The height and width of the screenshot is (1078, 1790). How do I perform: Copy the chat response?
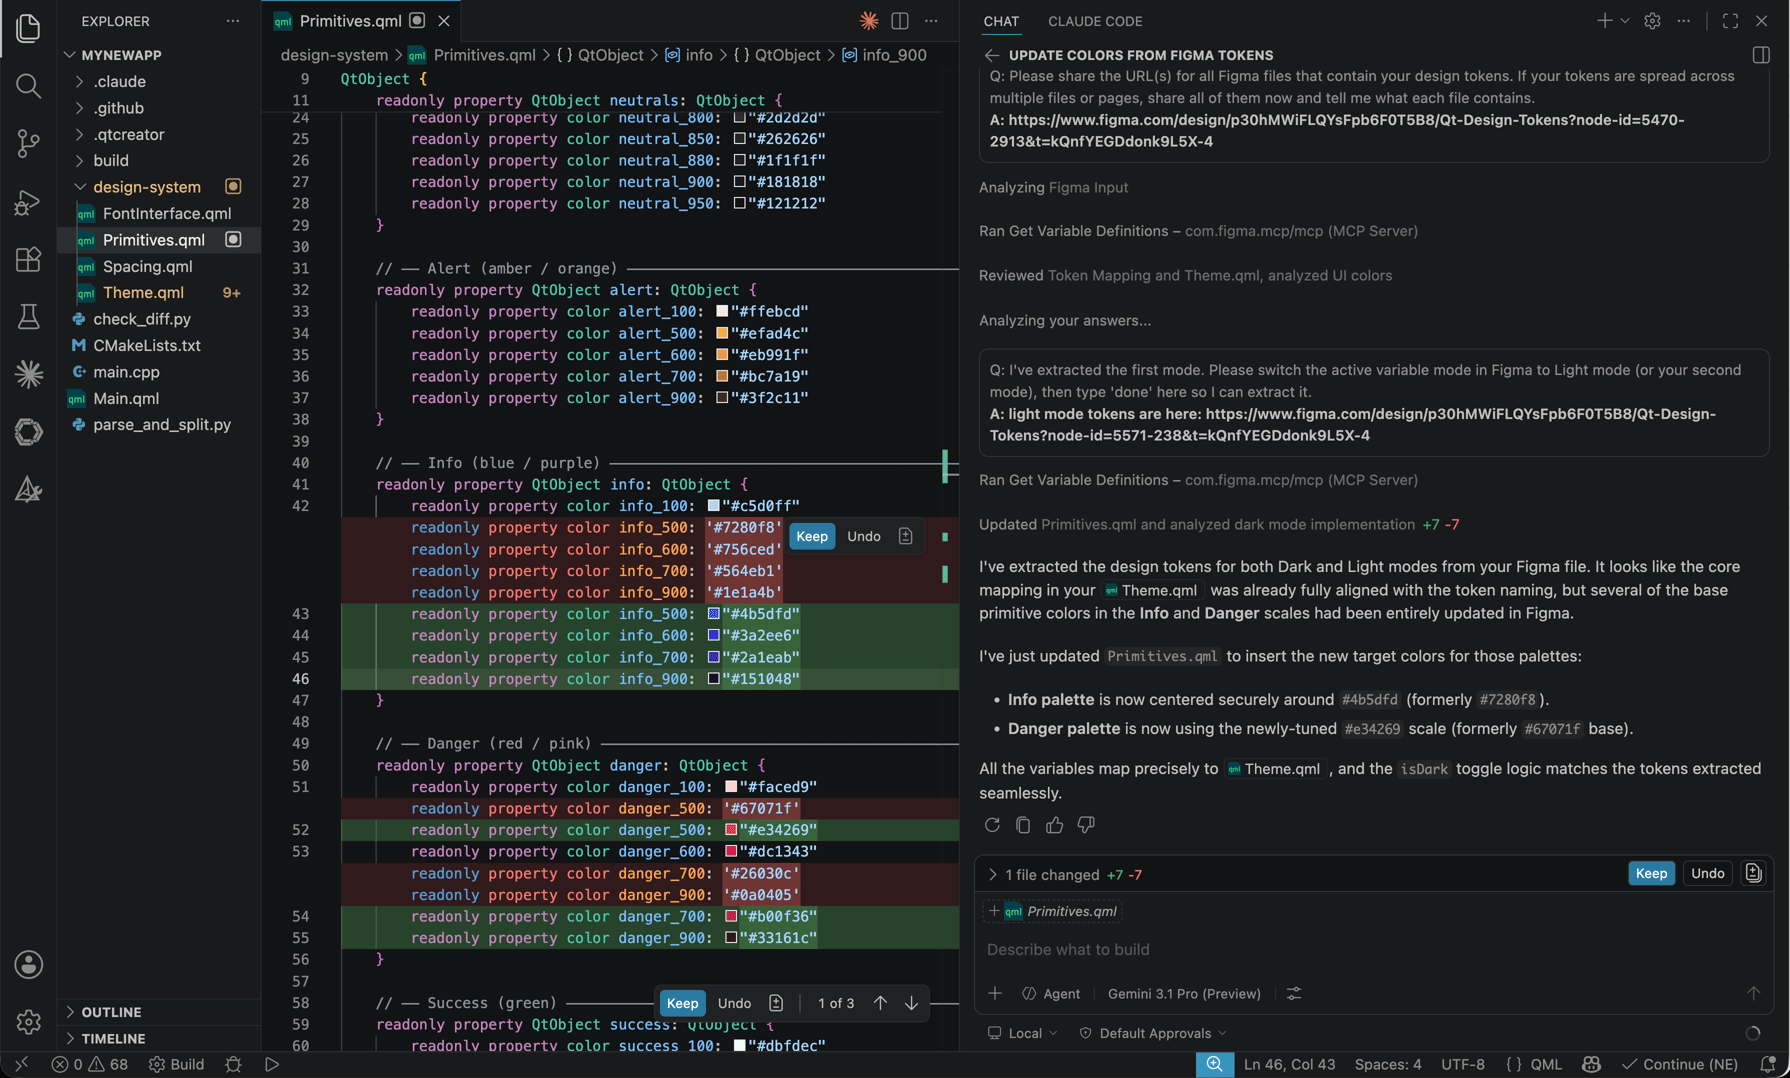click(1023, 825)
